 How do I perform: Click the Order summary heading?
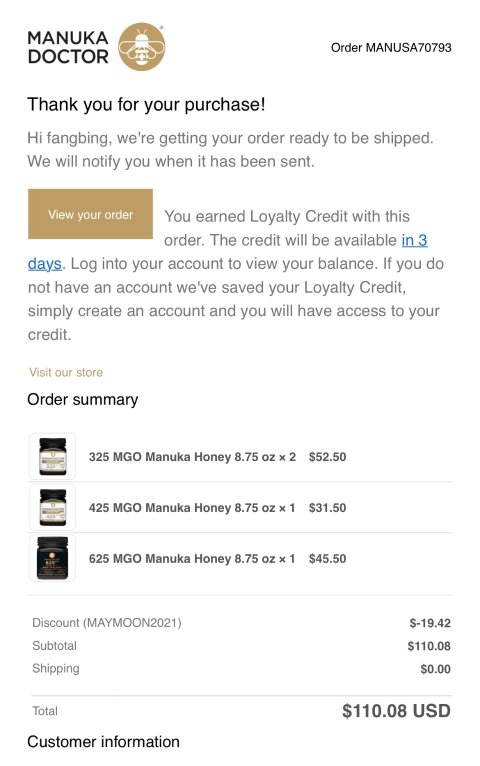[83, 399]
